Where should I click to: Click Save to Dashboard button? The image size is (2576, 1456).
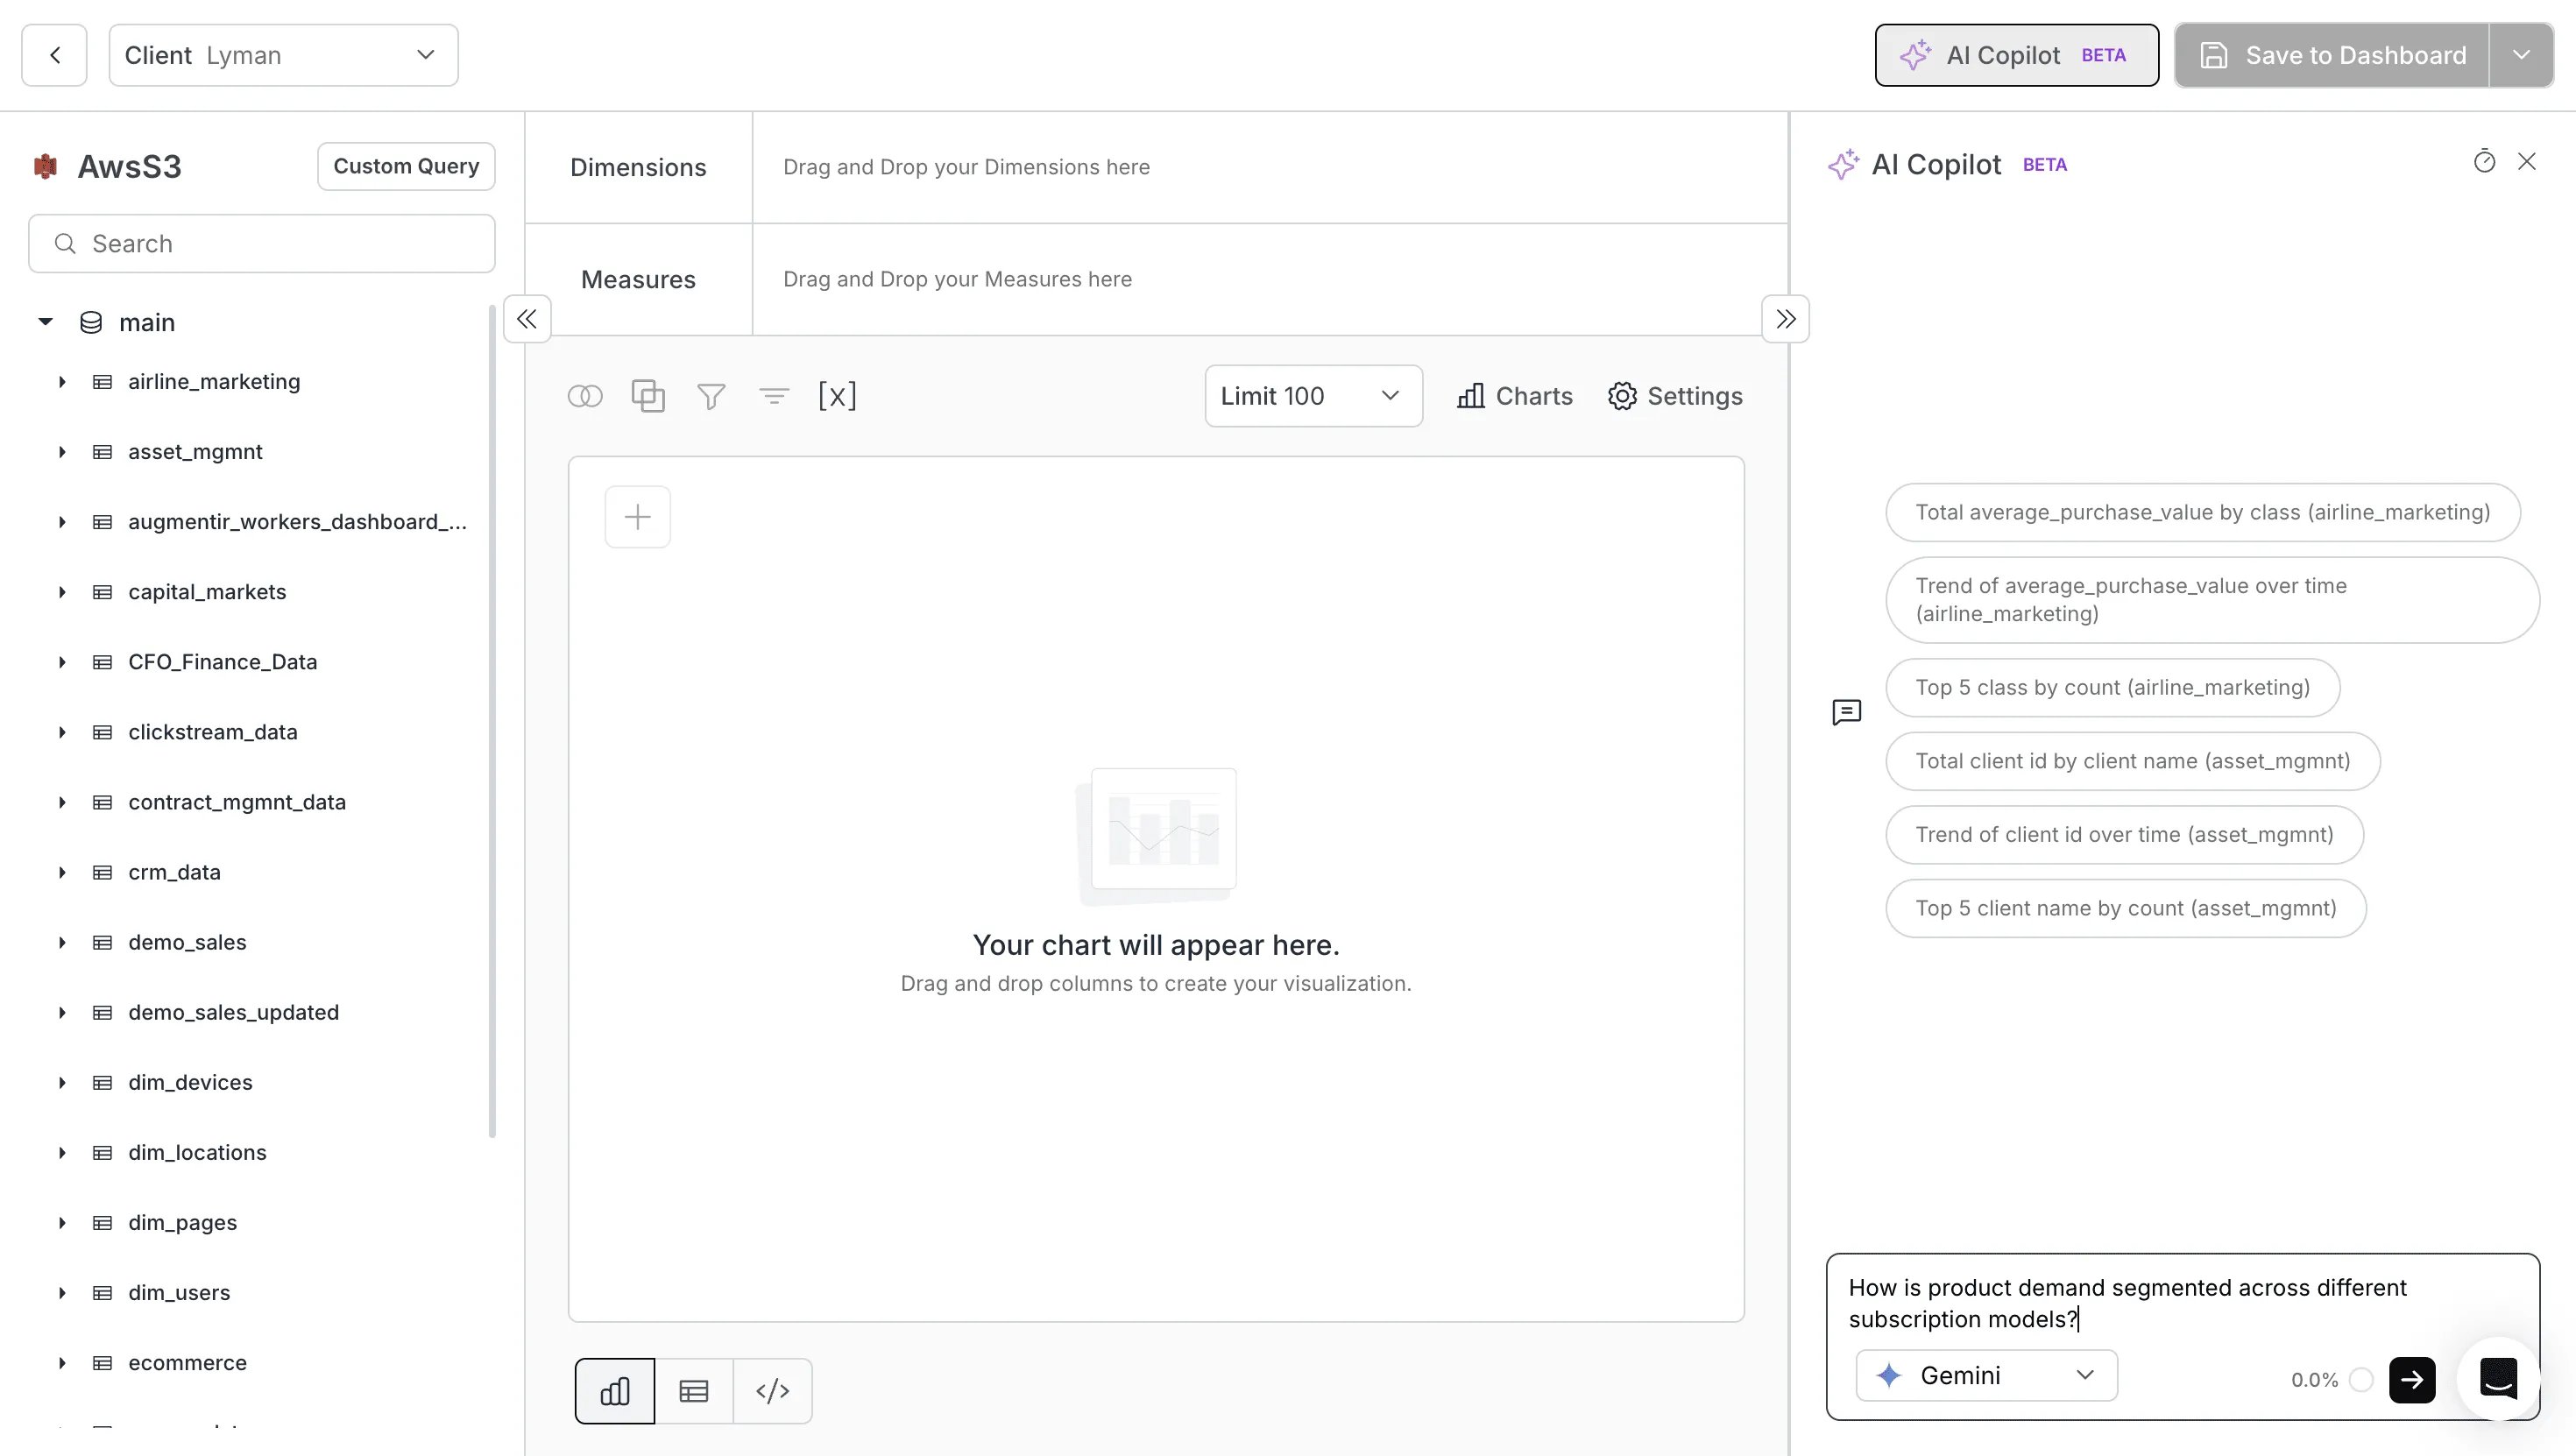2332,55
